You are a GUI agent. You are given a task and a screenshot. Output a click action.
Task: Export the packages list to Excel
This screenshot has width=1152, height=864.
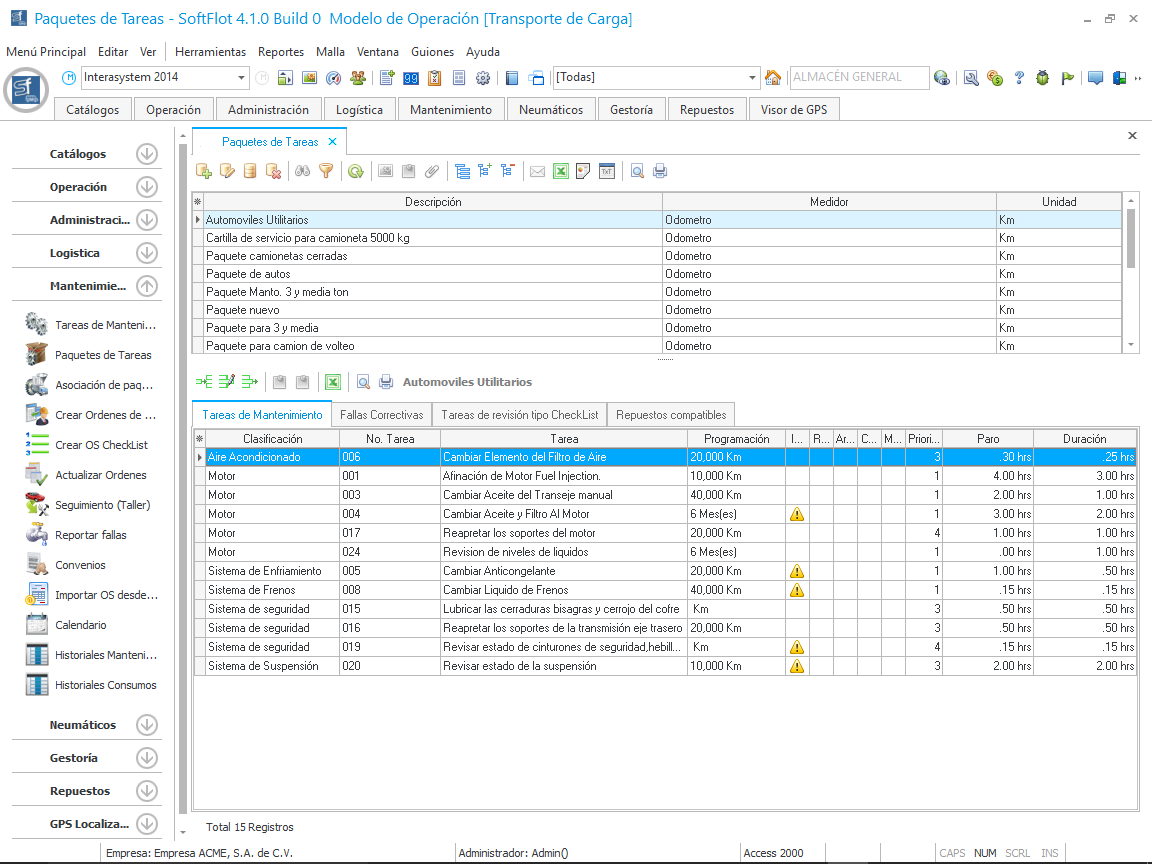(561, 171)
